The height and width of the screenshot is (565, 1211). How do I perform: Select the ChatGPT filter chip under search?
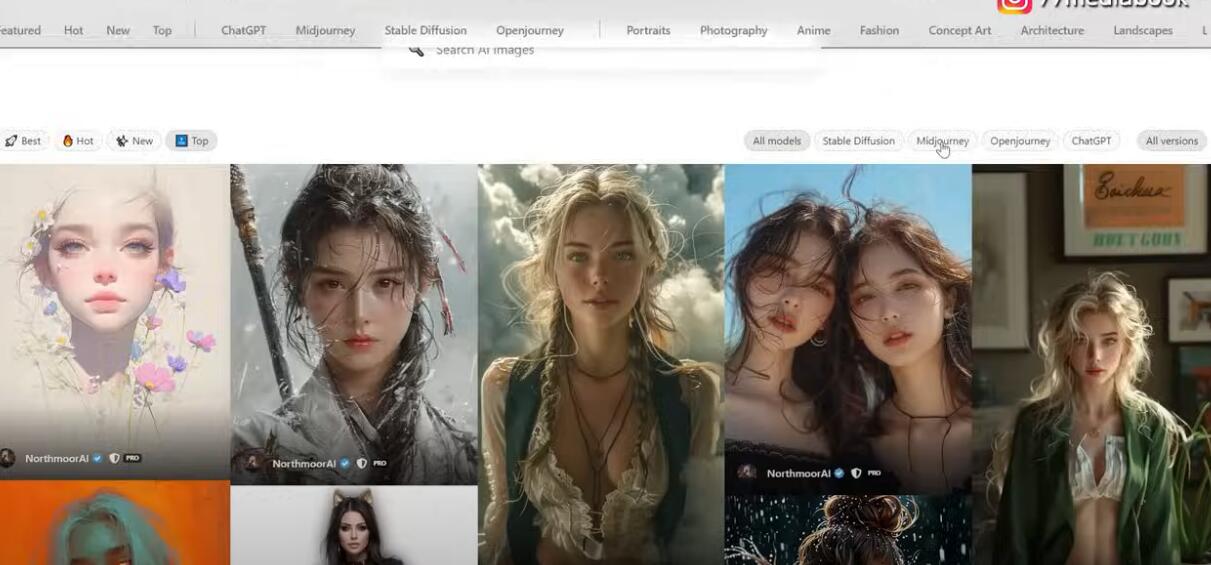click(1091, 141)
